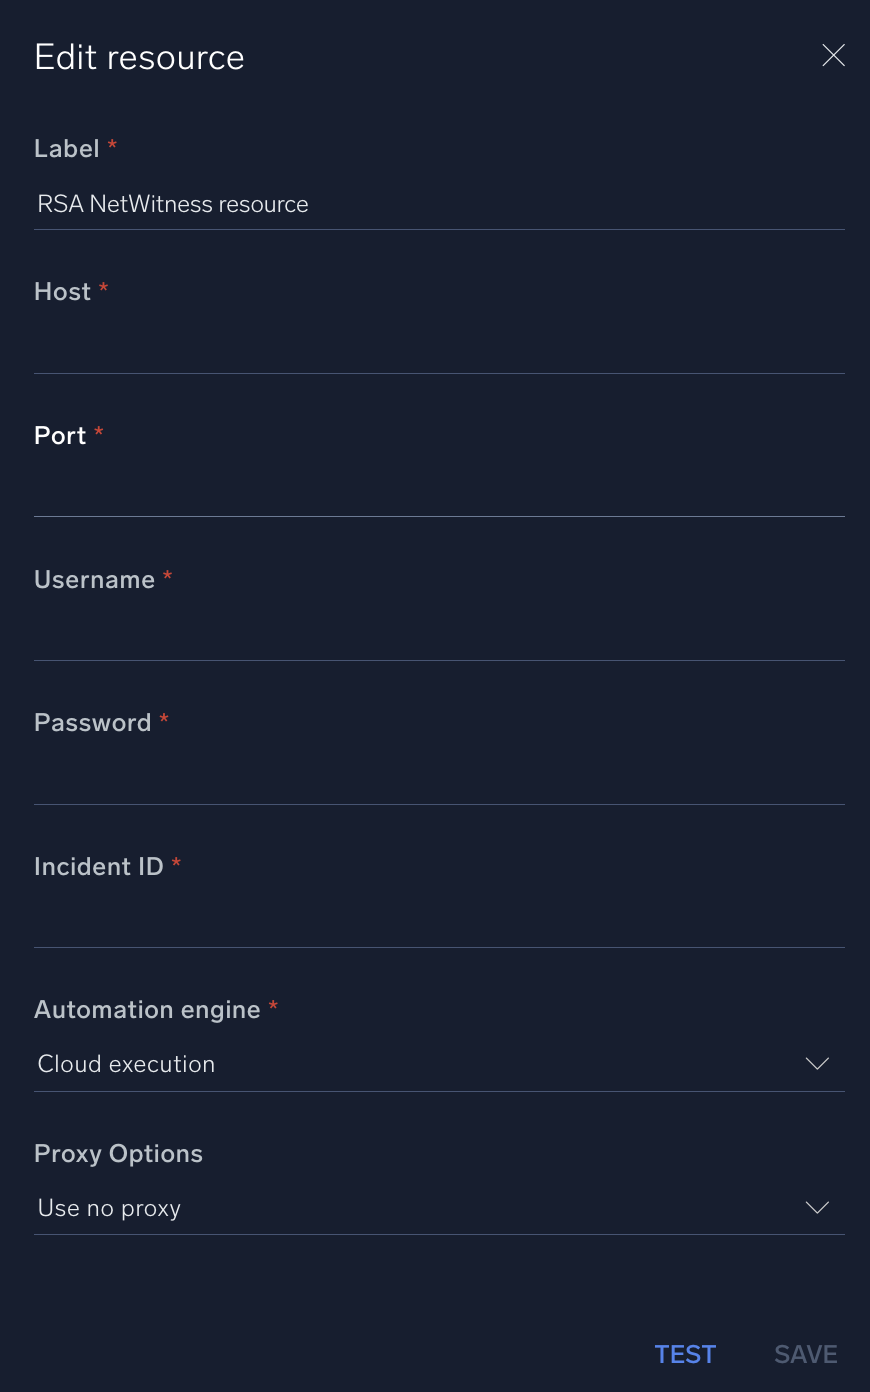
Task: Click the 'Edit resource' dialog title
Action: [x=139, y=57]
